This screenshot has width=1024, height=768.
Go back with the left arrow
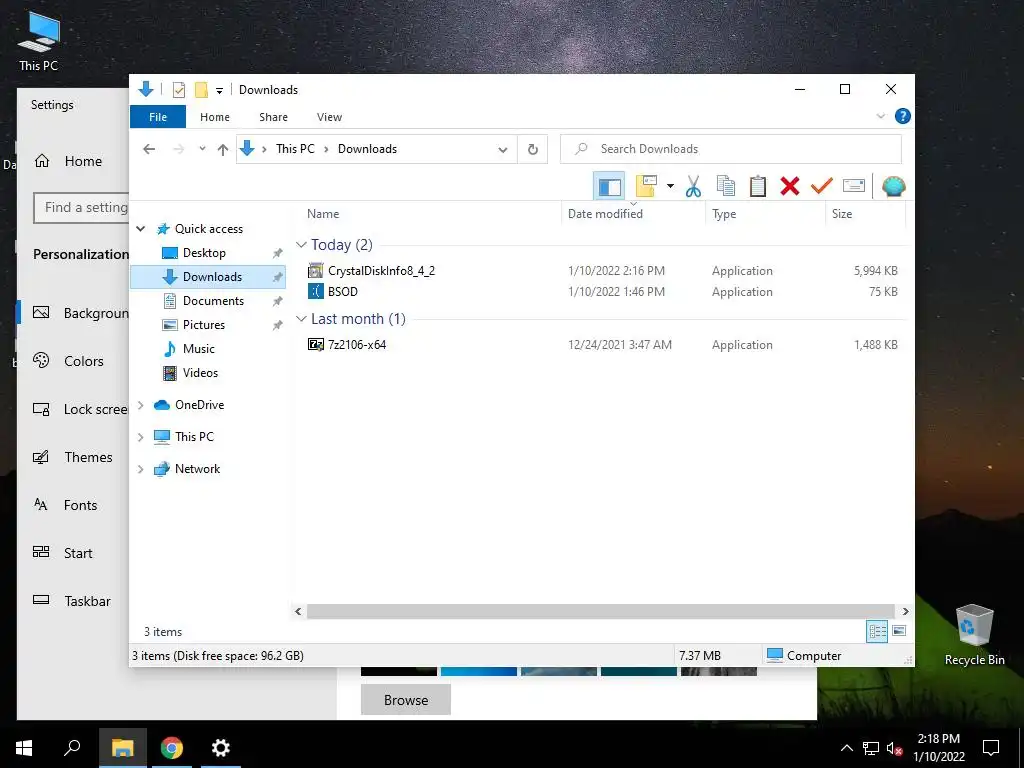pos(149,149)
